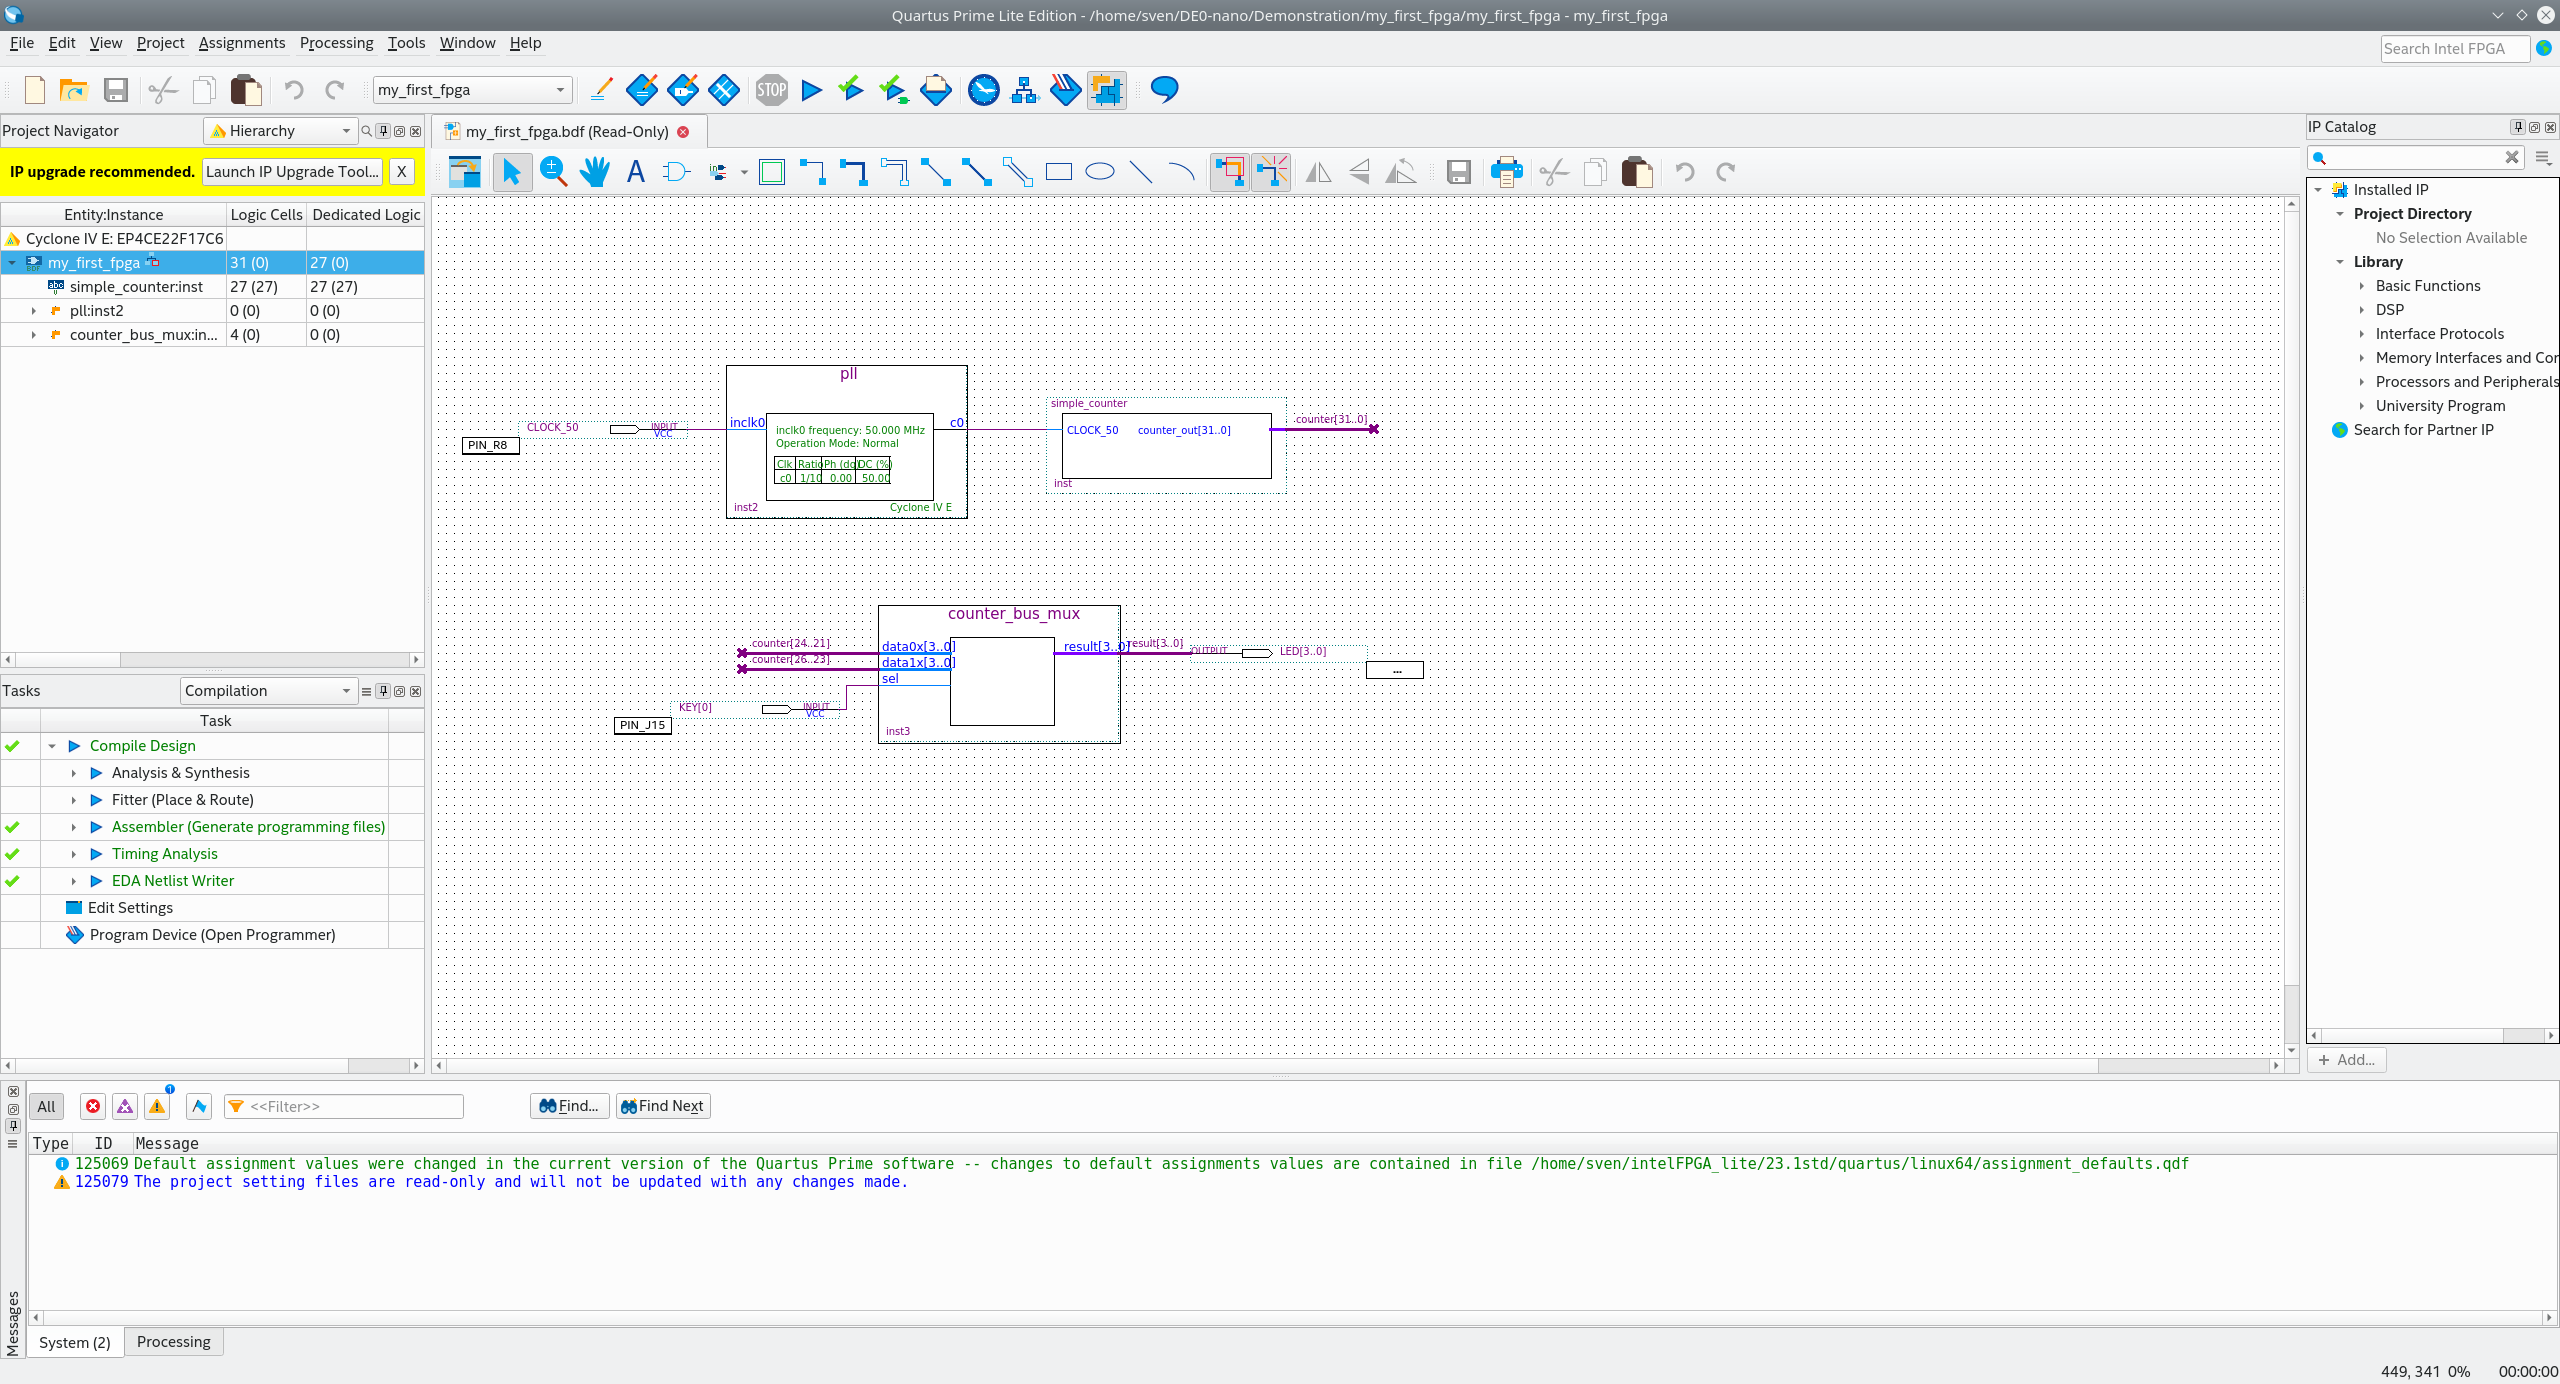Image resolution: width=2560 pixels, height=1384 pixels.
Task: Click the Project Navigator horizontal scrollbar
Action: click(x=212, y=660)
